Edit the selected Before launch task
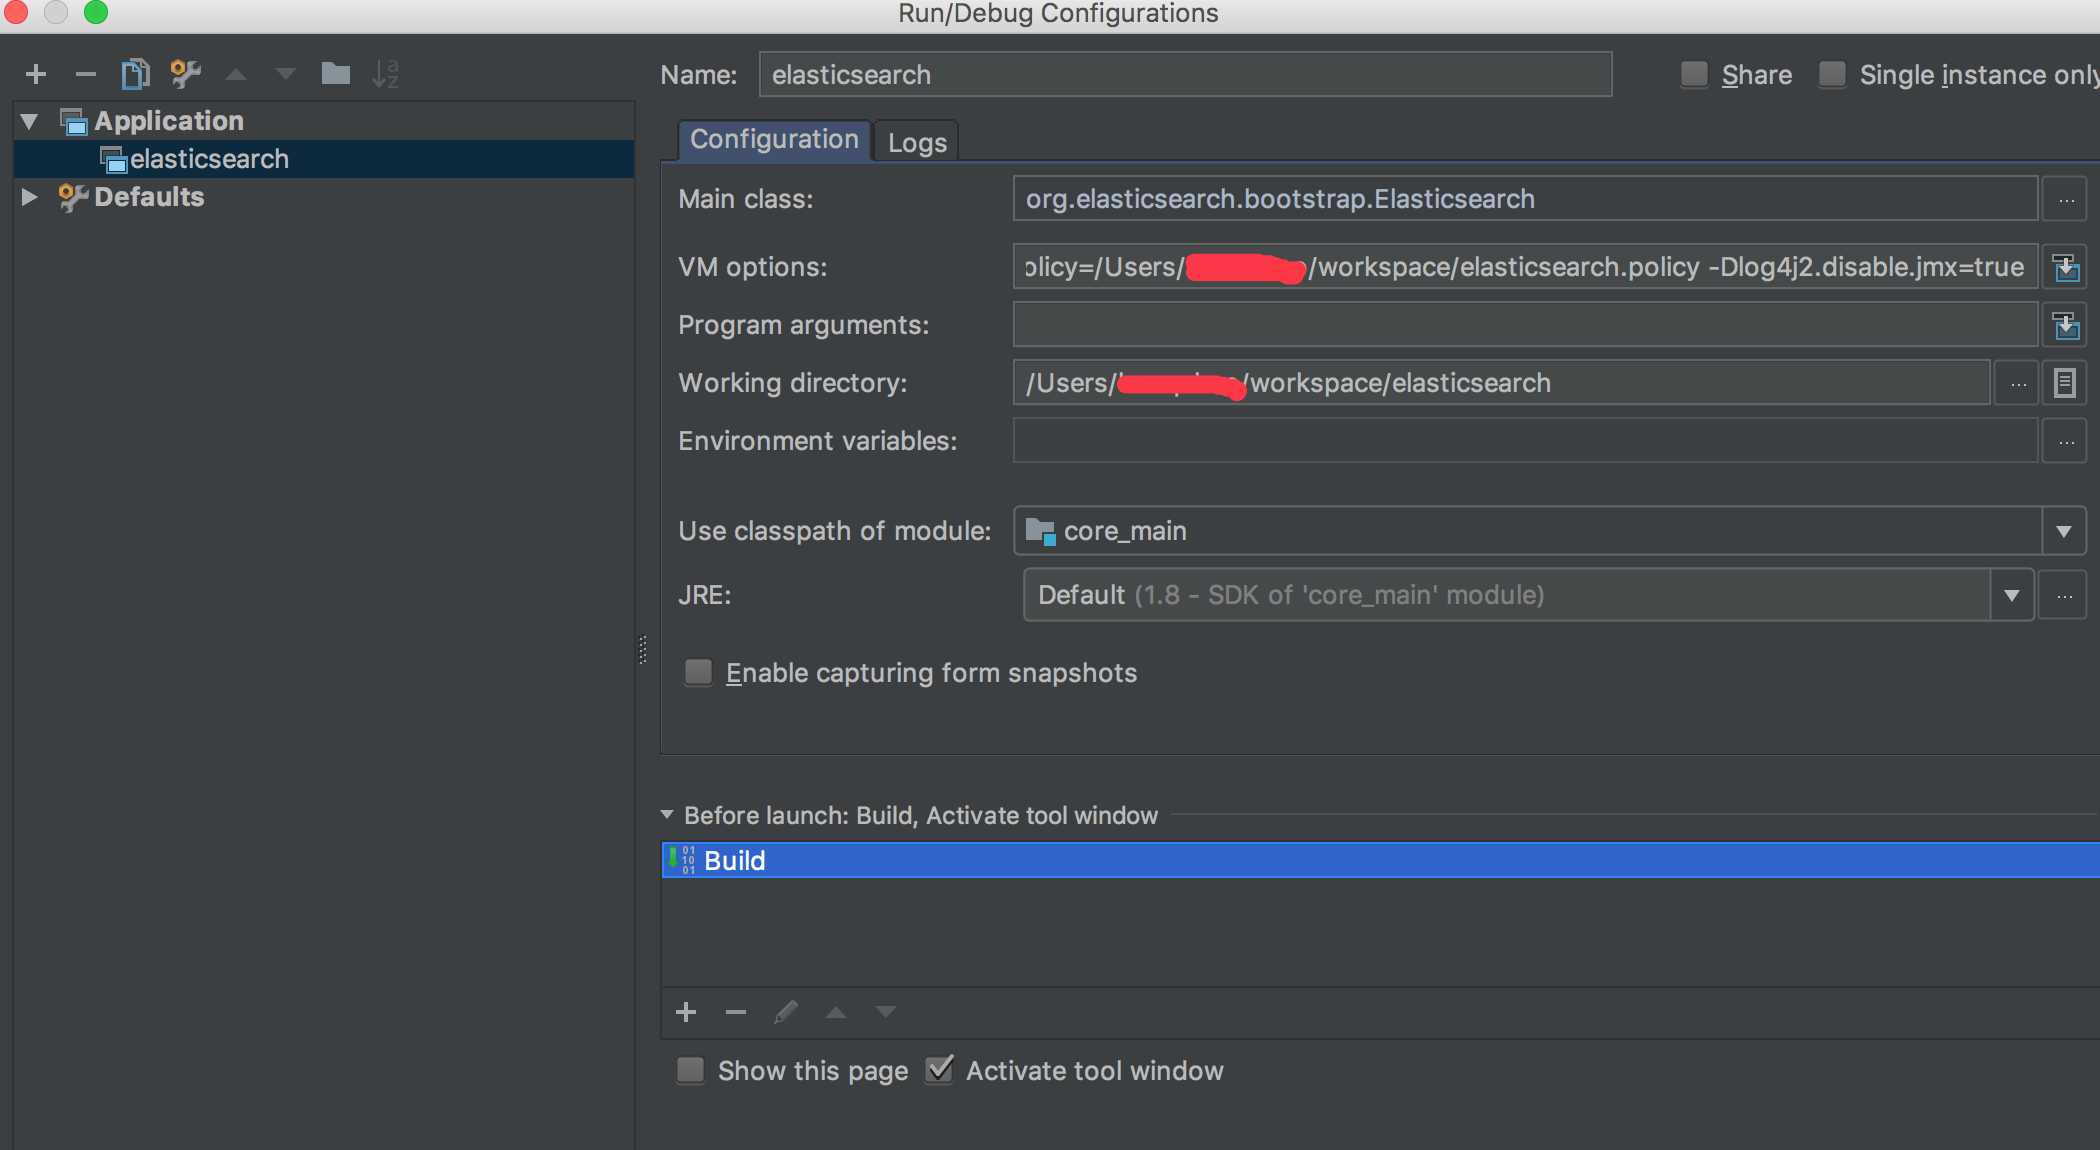This screenshot has height=1150, width=2100. [x=786, y=1012]
